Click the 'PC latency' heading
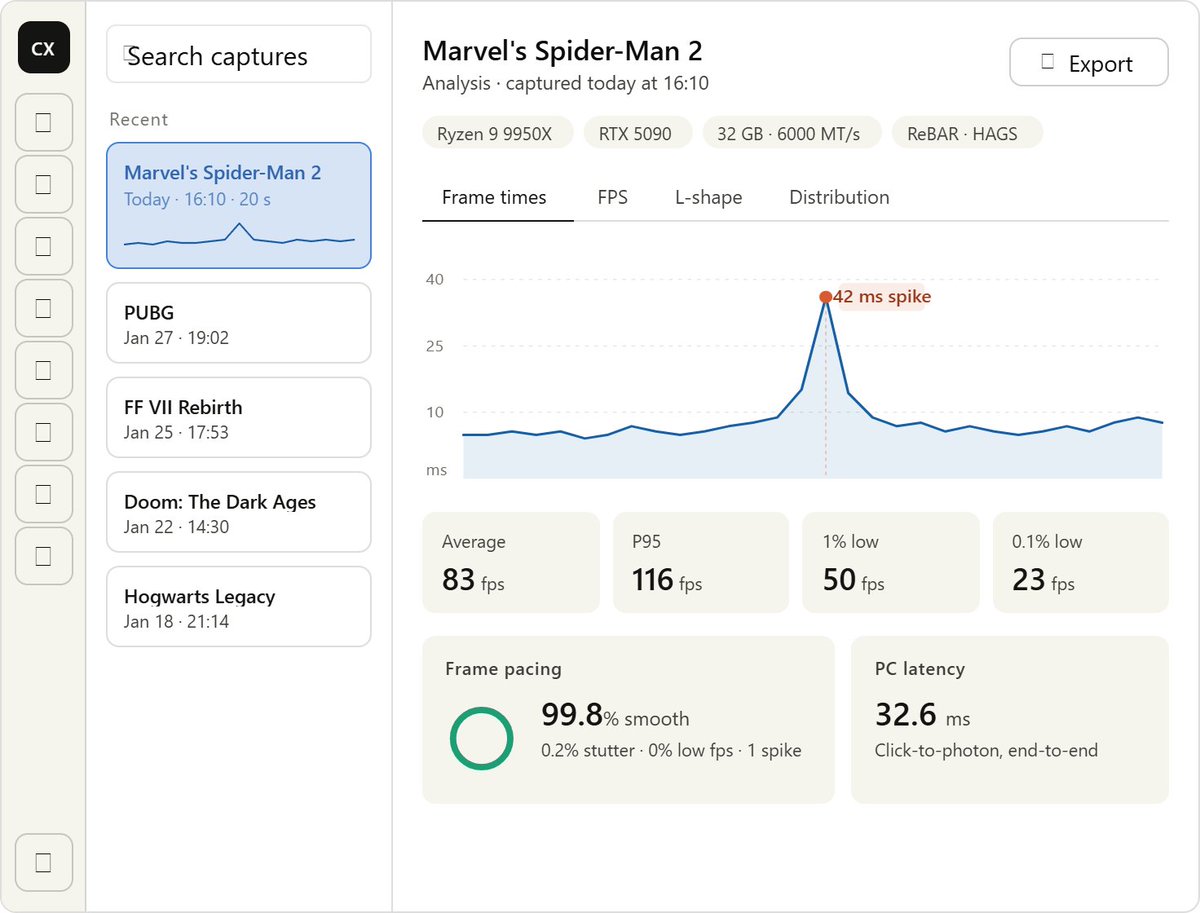Screen dimensions: 1200x913 920,669
